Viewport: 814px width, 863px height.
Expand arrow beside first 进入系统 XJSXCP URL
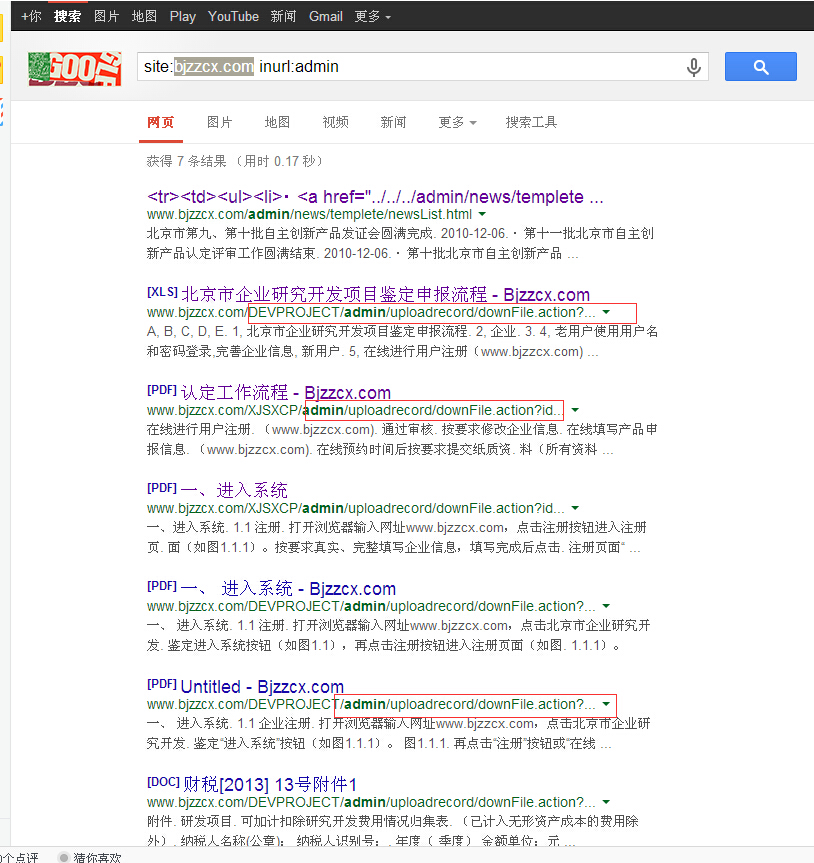[x=575, y=508]
